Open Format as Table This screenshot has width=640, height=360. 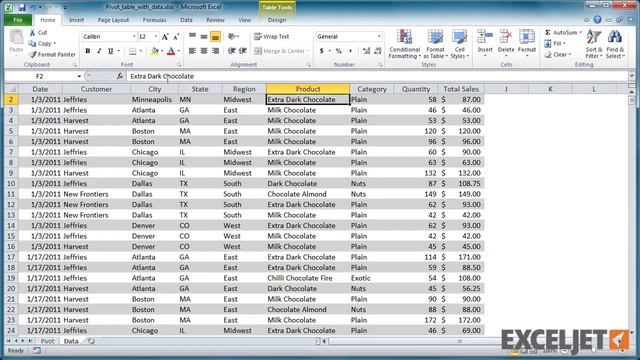click(x=435, y=44)
